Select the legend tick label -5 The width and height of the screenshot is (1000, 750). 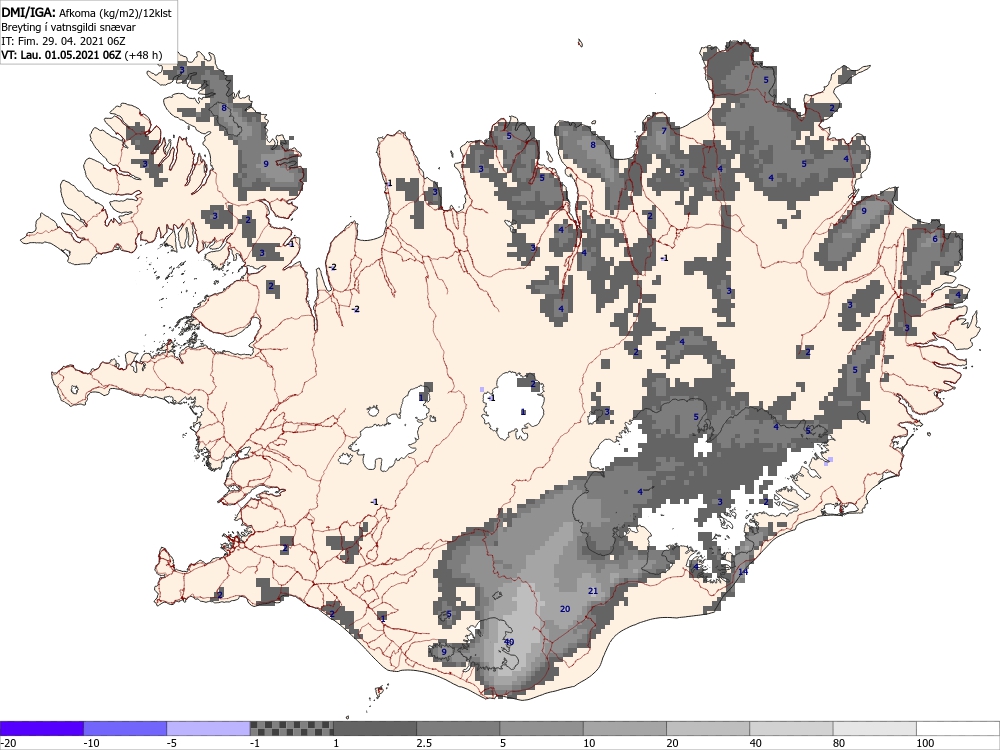tap(172, 743)
